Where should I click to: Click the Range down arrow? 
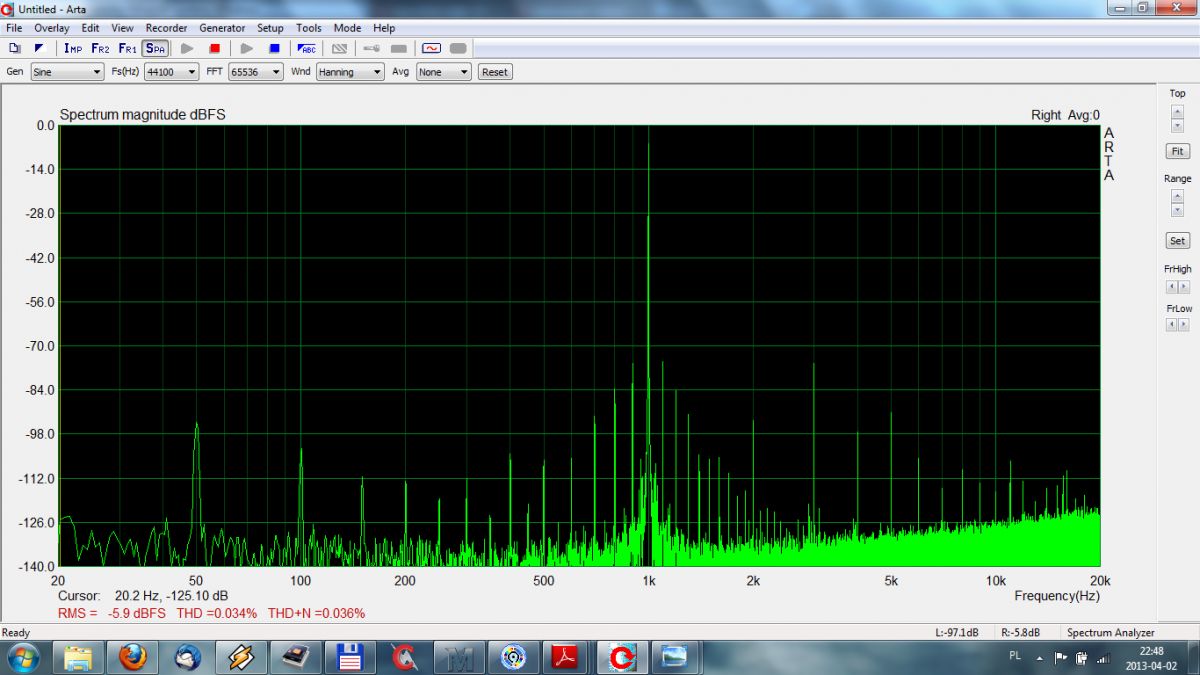pos(1178,210)
